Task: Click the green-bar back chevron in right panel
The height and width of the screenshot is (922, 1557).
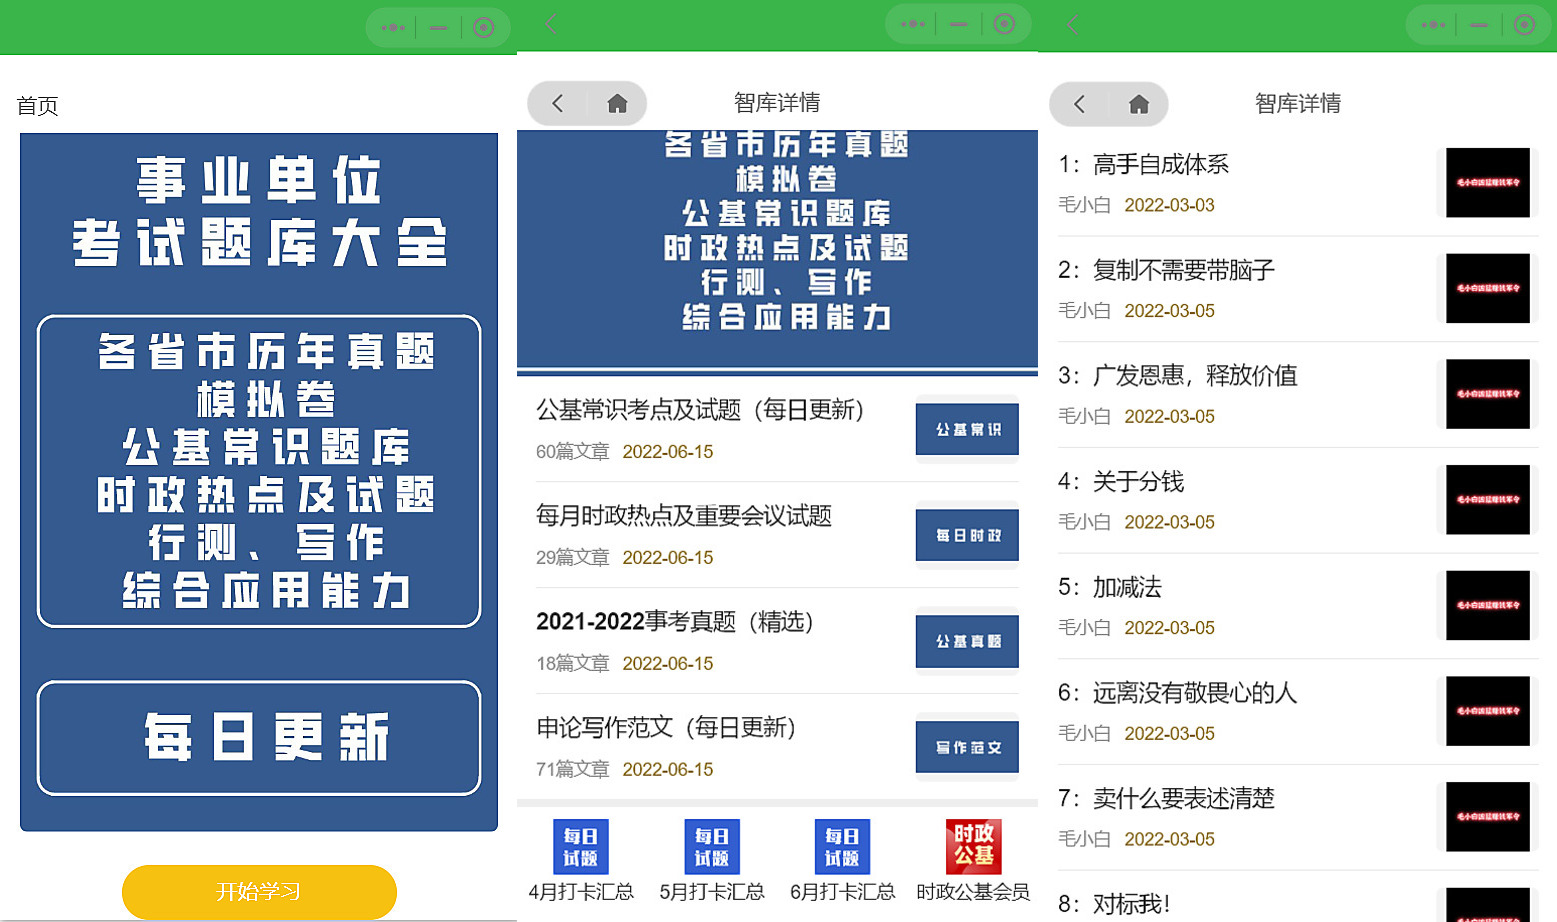Action: [x=1073, y=25]
